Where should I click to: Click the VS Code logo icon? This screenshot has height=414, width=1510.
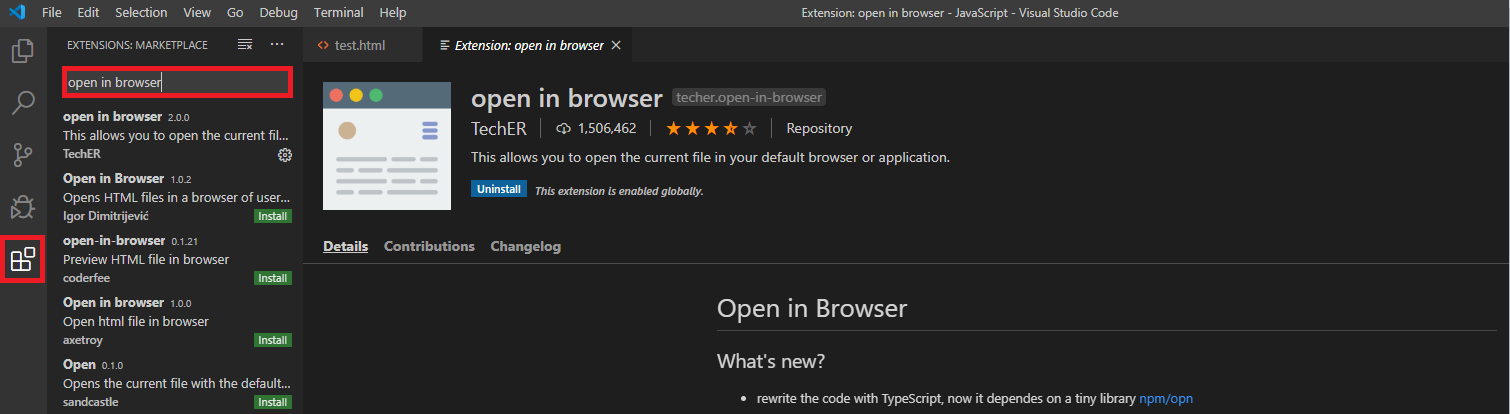point(17,13)
